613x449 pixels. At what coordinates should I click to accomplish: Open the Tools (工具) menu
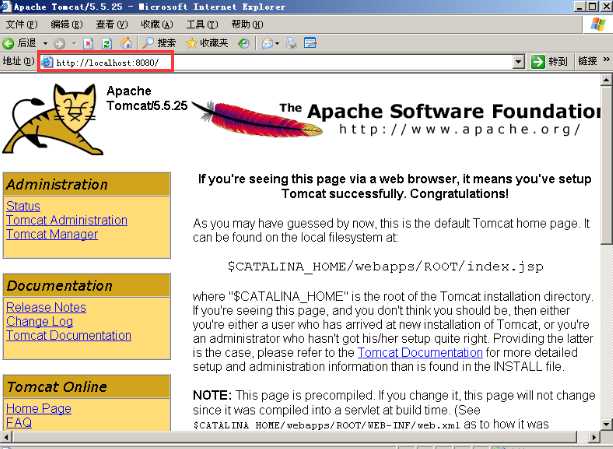pyautogui.click(x=202, y=25)
